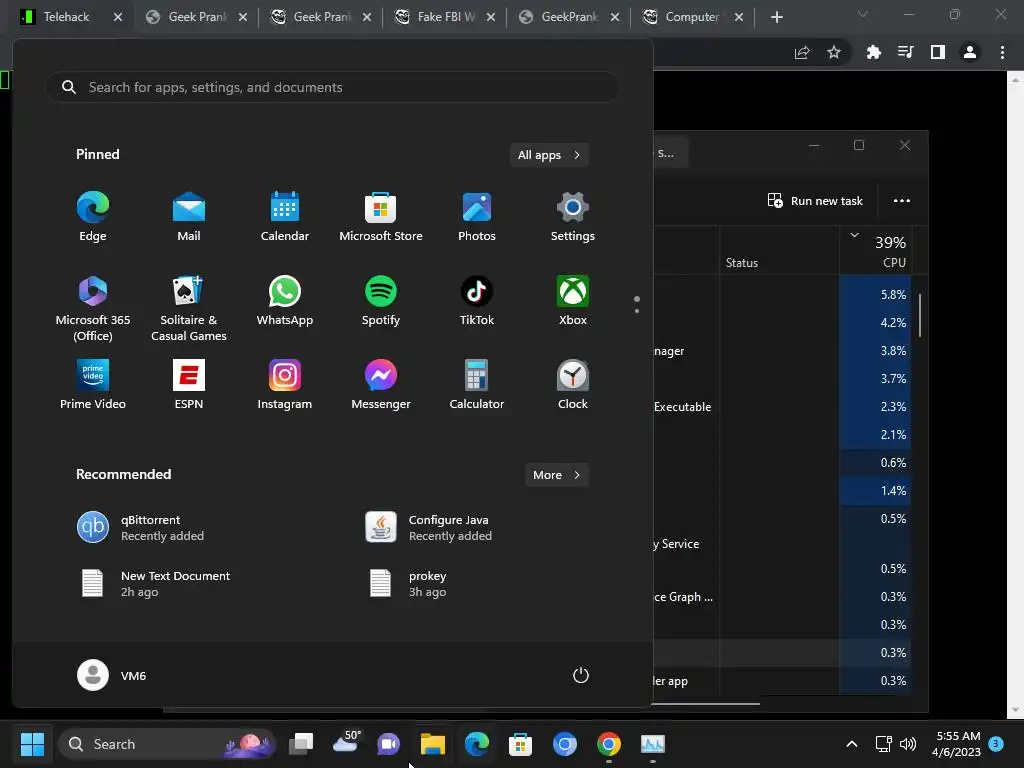The image size is (1024, 768).
Task: Launch the Calculator app
Action: 477,385
